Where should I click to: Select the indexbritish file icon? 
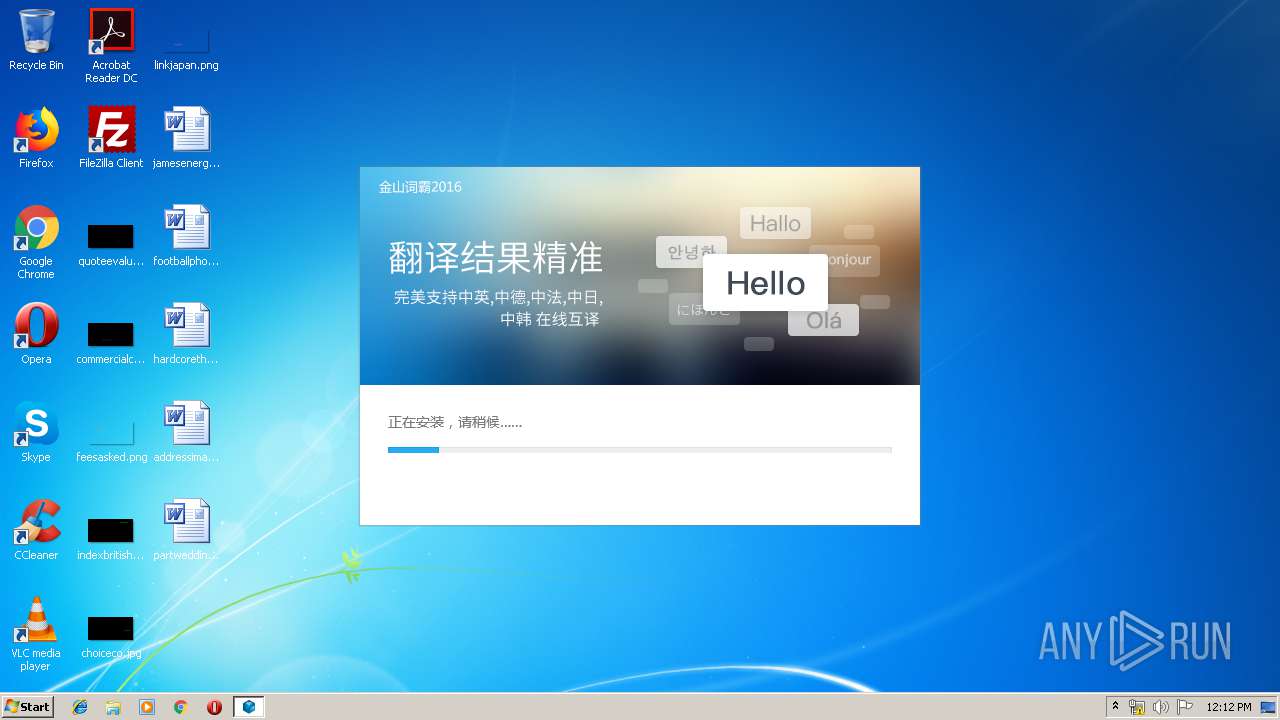click(x=111, y=538)
